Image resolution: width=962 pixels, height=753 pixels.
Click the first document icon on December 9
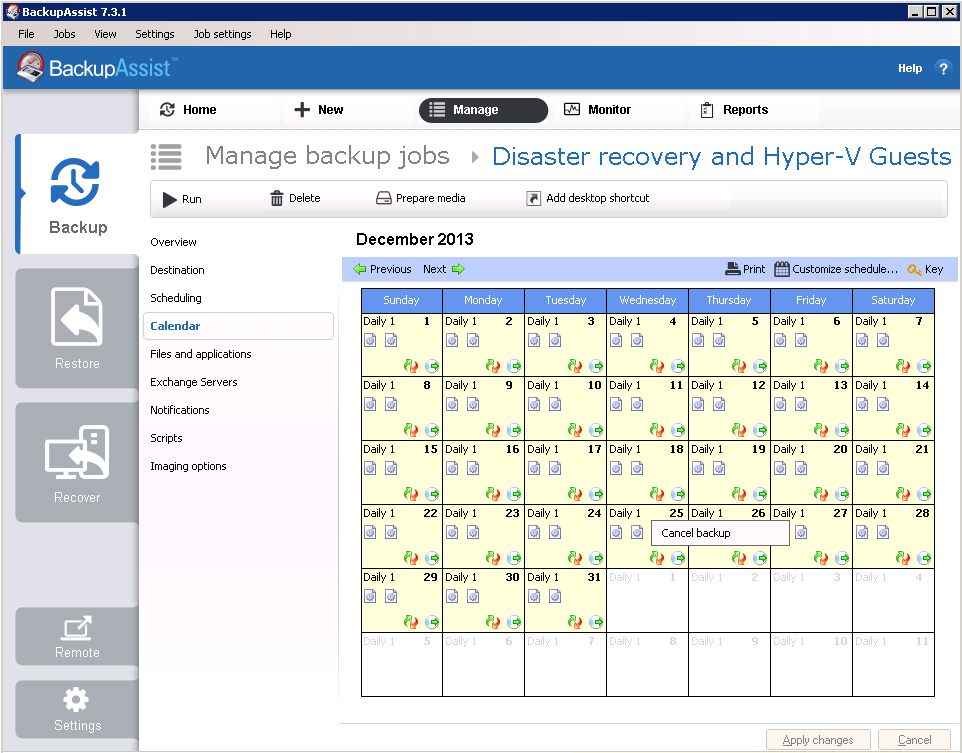pos(452,404)
